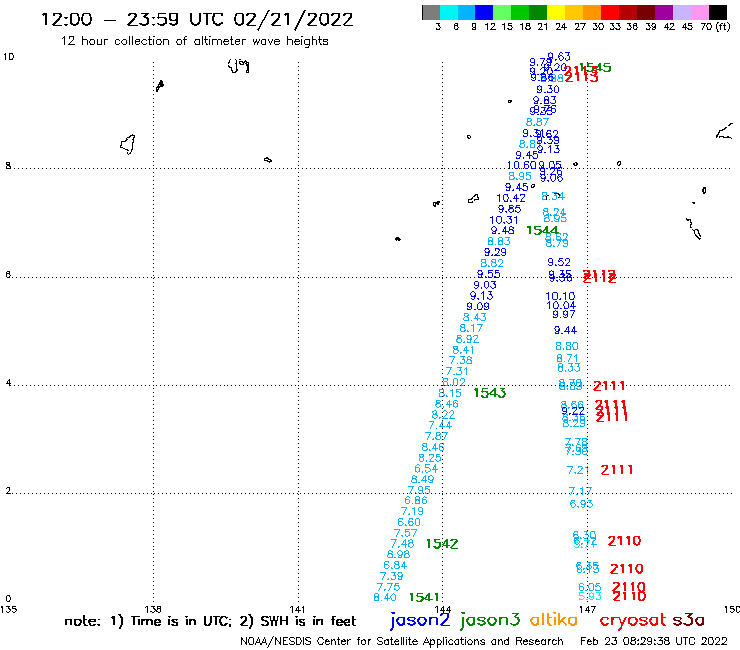
Task: Select the longitude axis label 141
Action: pyautogui.click(x=297, y=609)
